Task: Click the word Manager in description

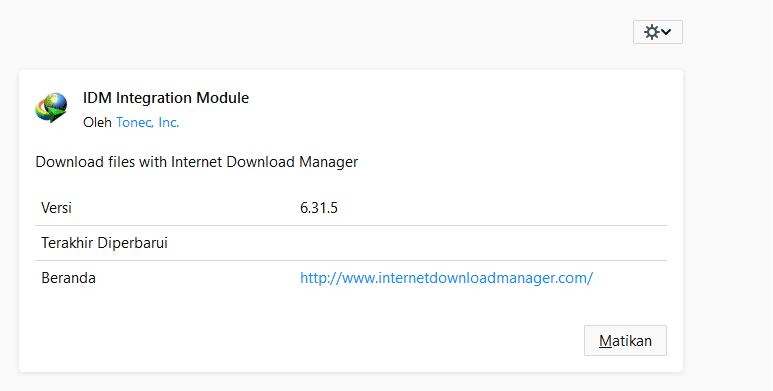Action: click(x=328, y=162)
